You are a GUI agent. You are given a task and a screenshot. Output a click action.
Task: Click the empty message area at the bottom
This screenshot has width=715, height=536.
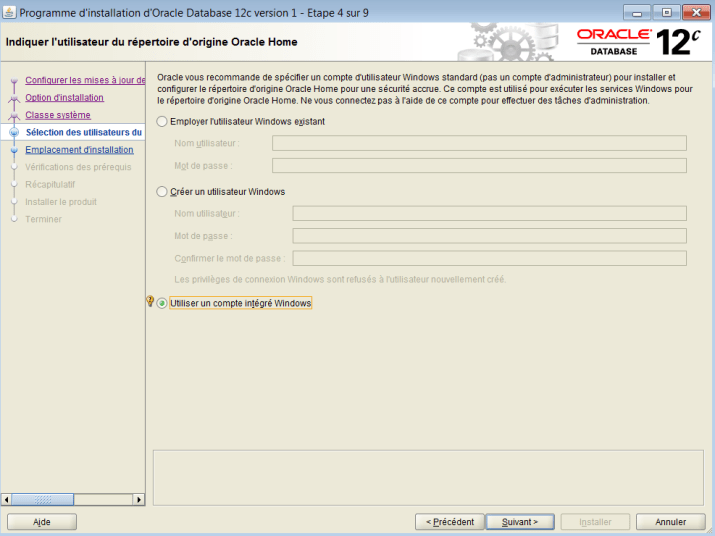point(428,478)
